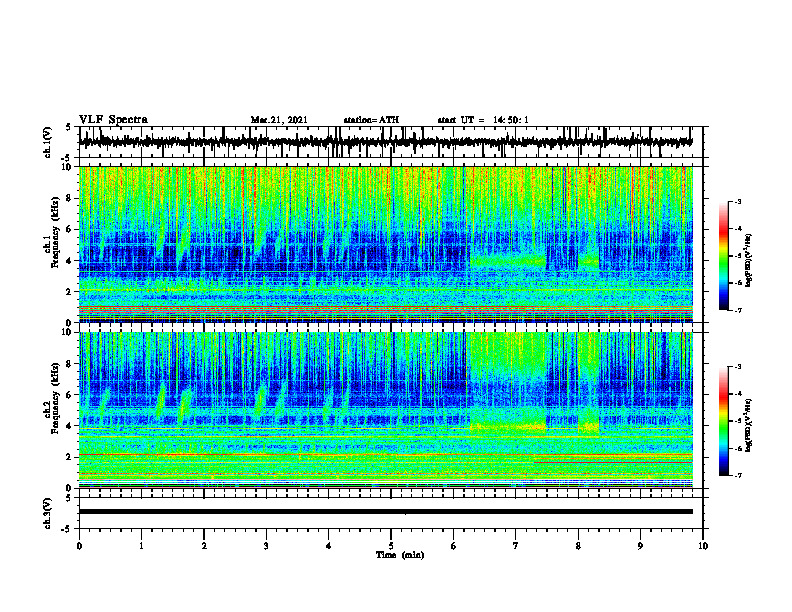Click the time axis tick label "5"
The width and height of the screenshot is (792, 612).
coord(391,546)
